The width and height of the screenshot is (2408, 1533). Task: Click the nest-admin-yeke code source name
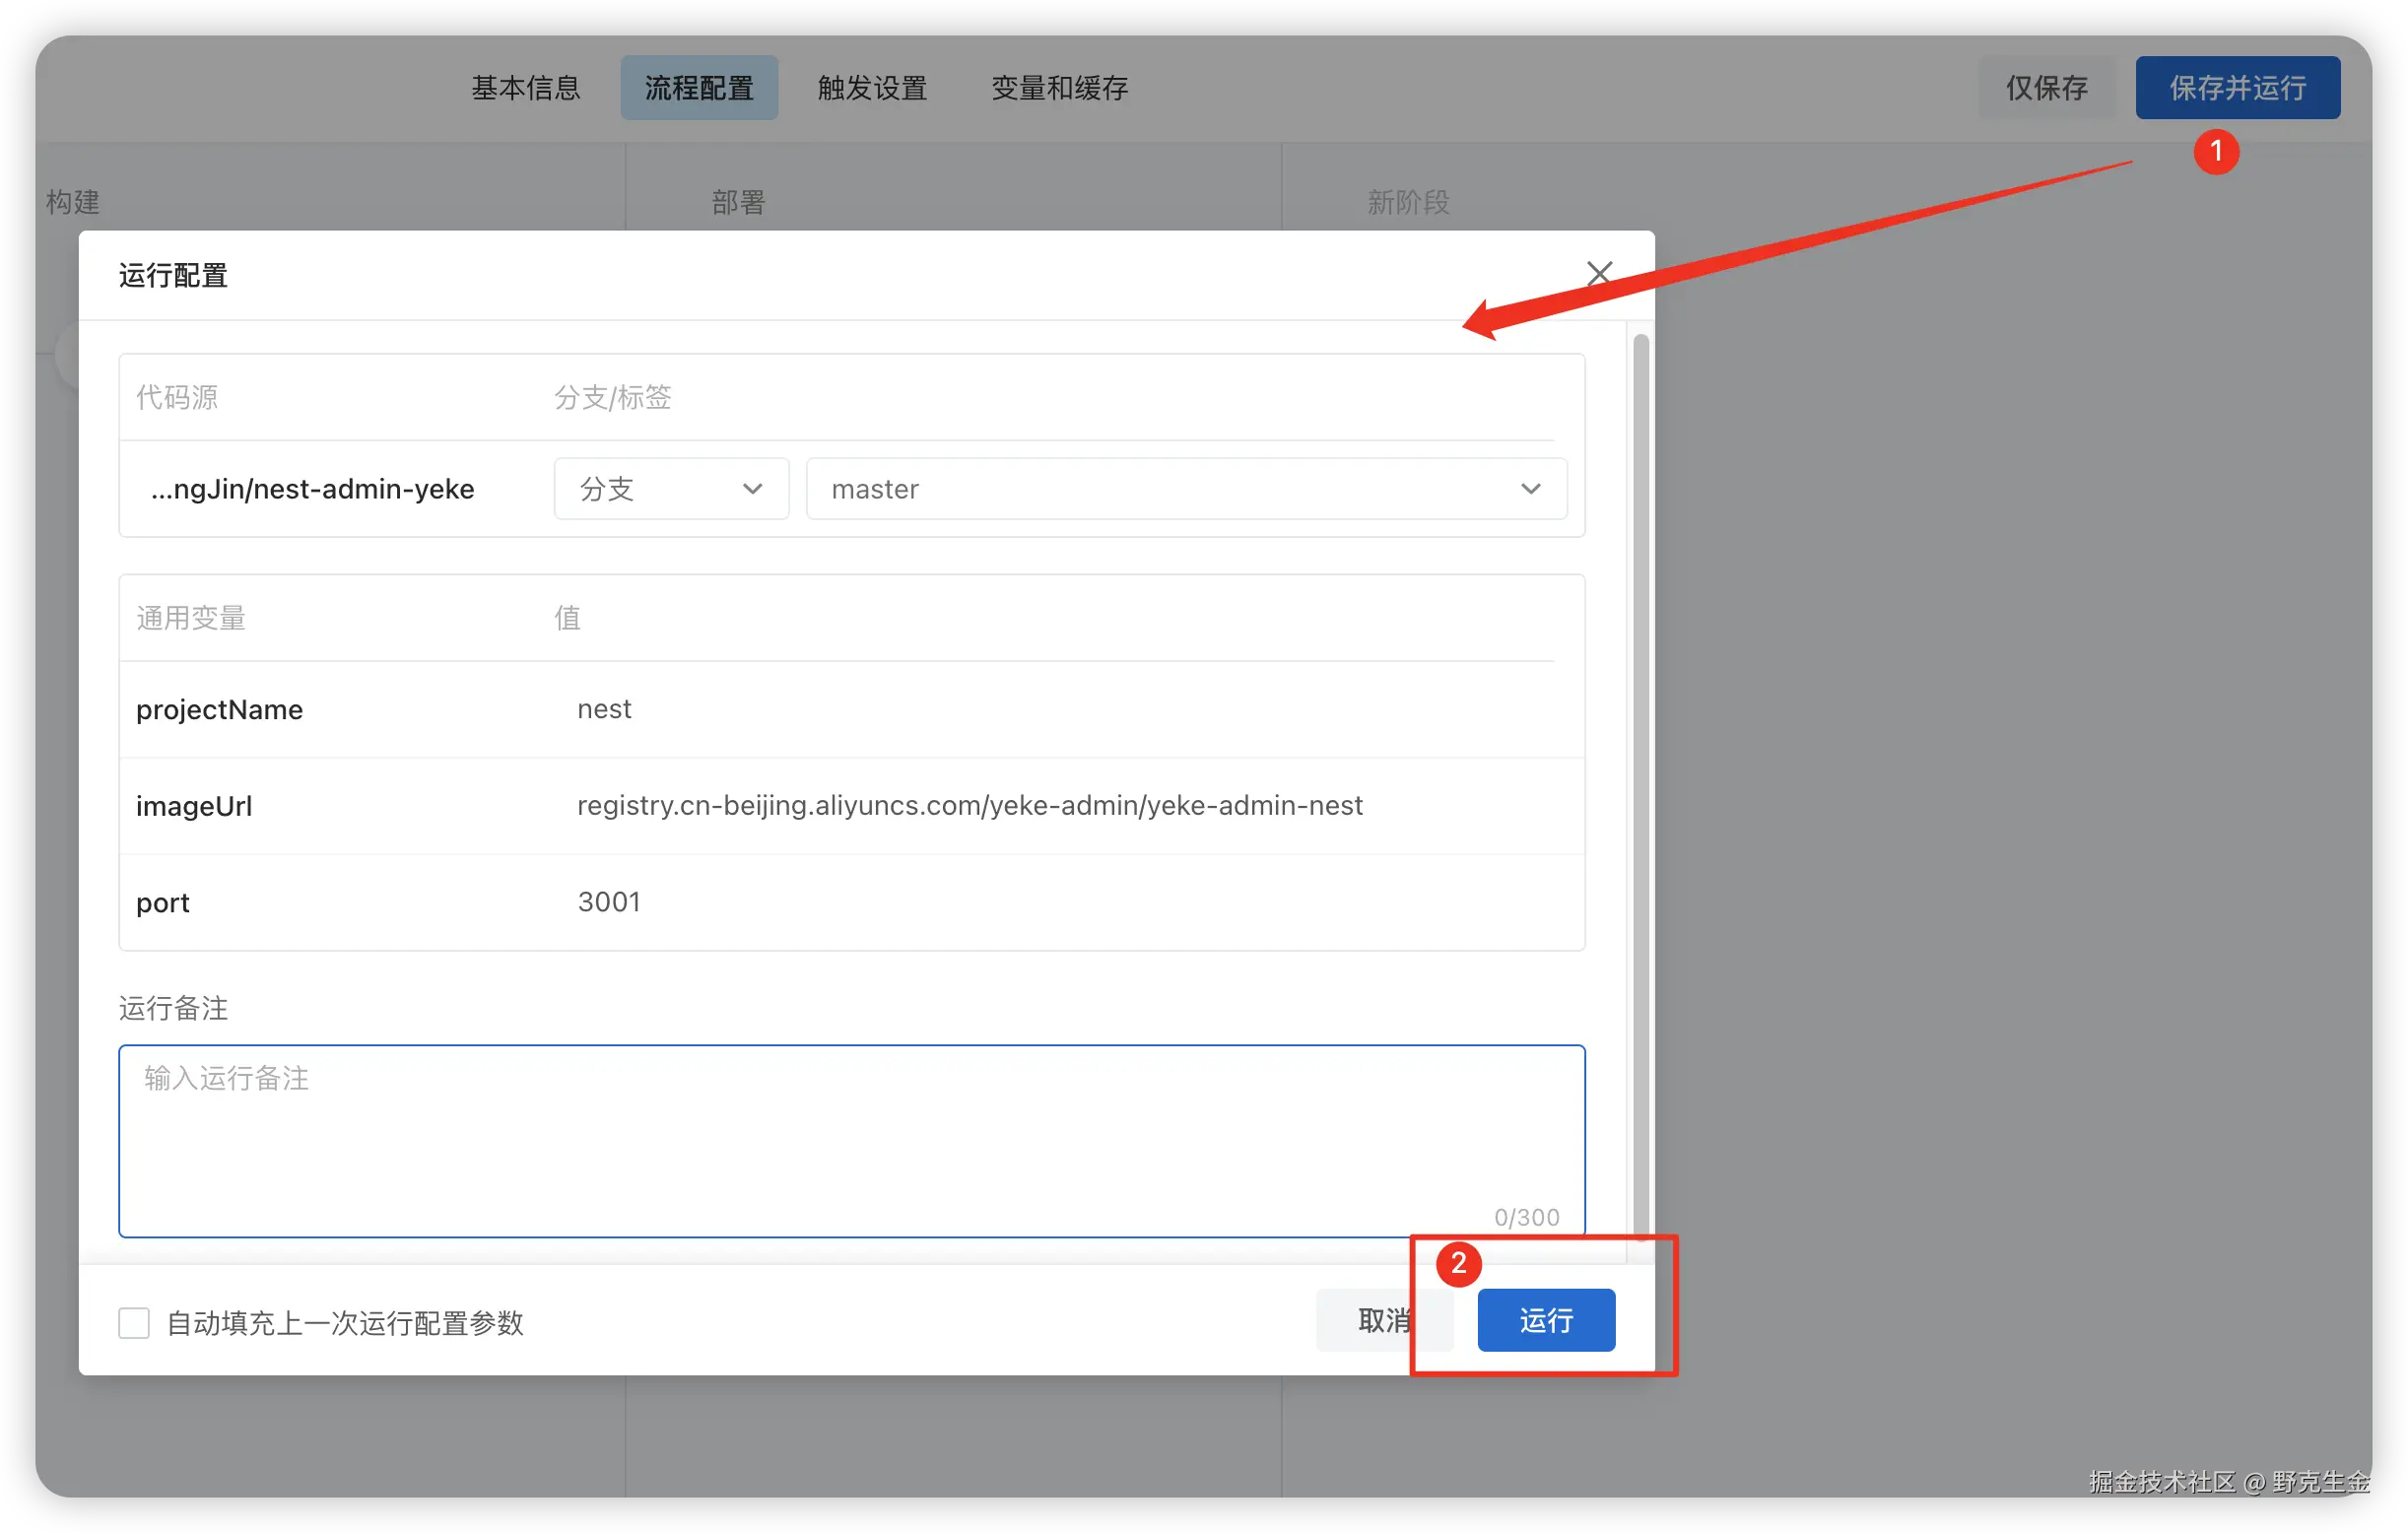click(x=313, y=489)
